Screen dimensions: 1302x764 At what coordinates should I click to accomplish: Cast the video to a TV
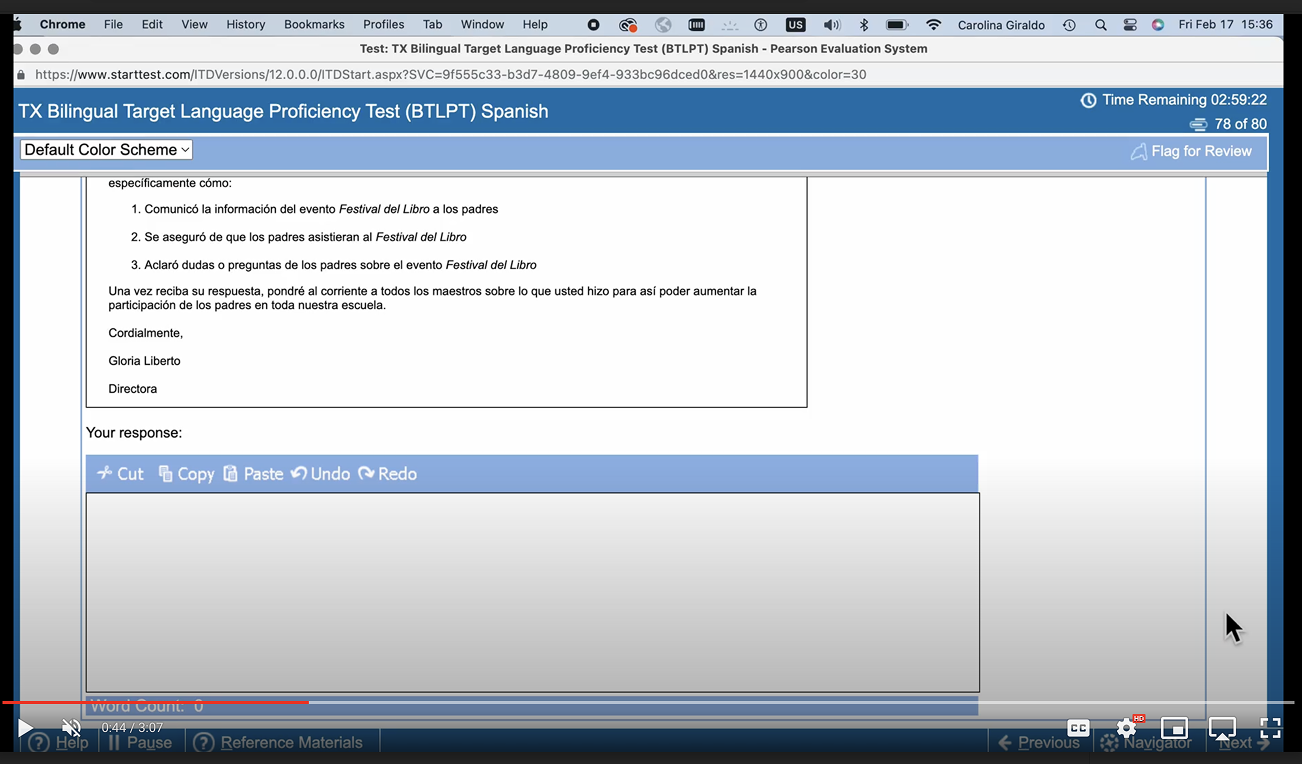coord(1222,728)
